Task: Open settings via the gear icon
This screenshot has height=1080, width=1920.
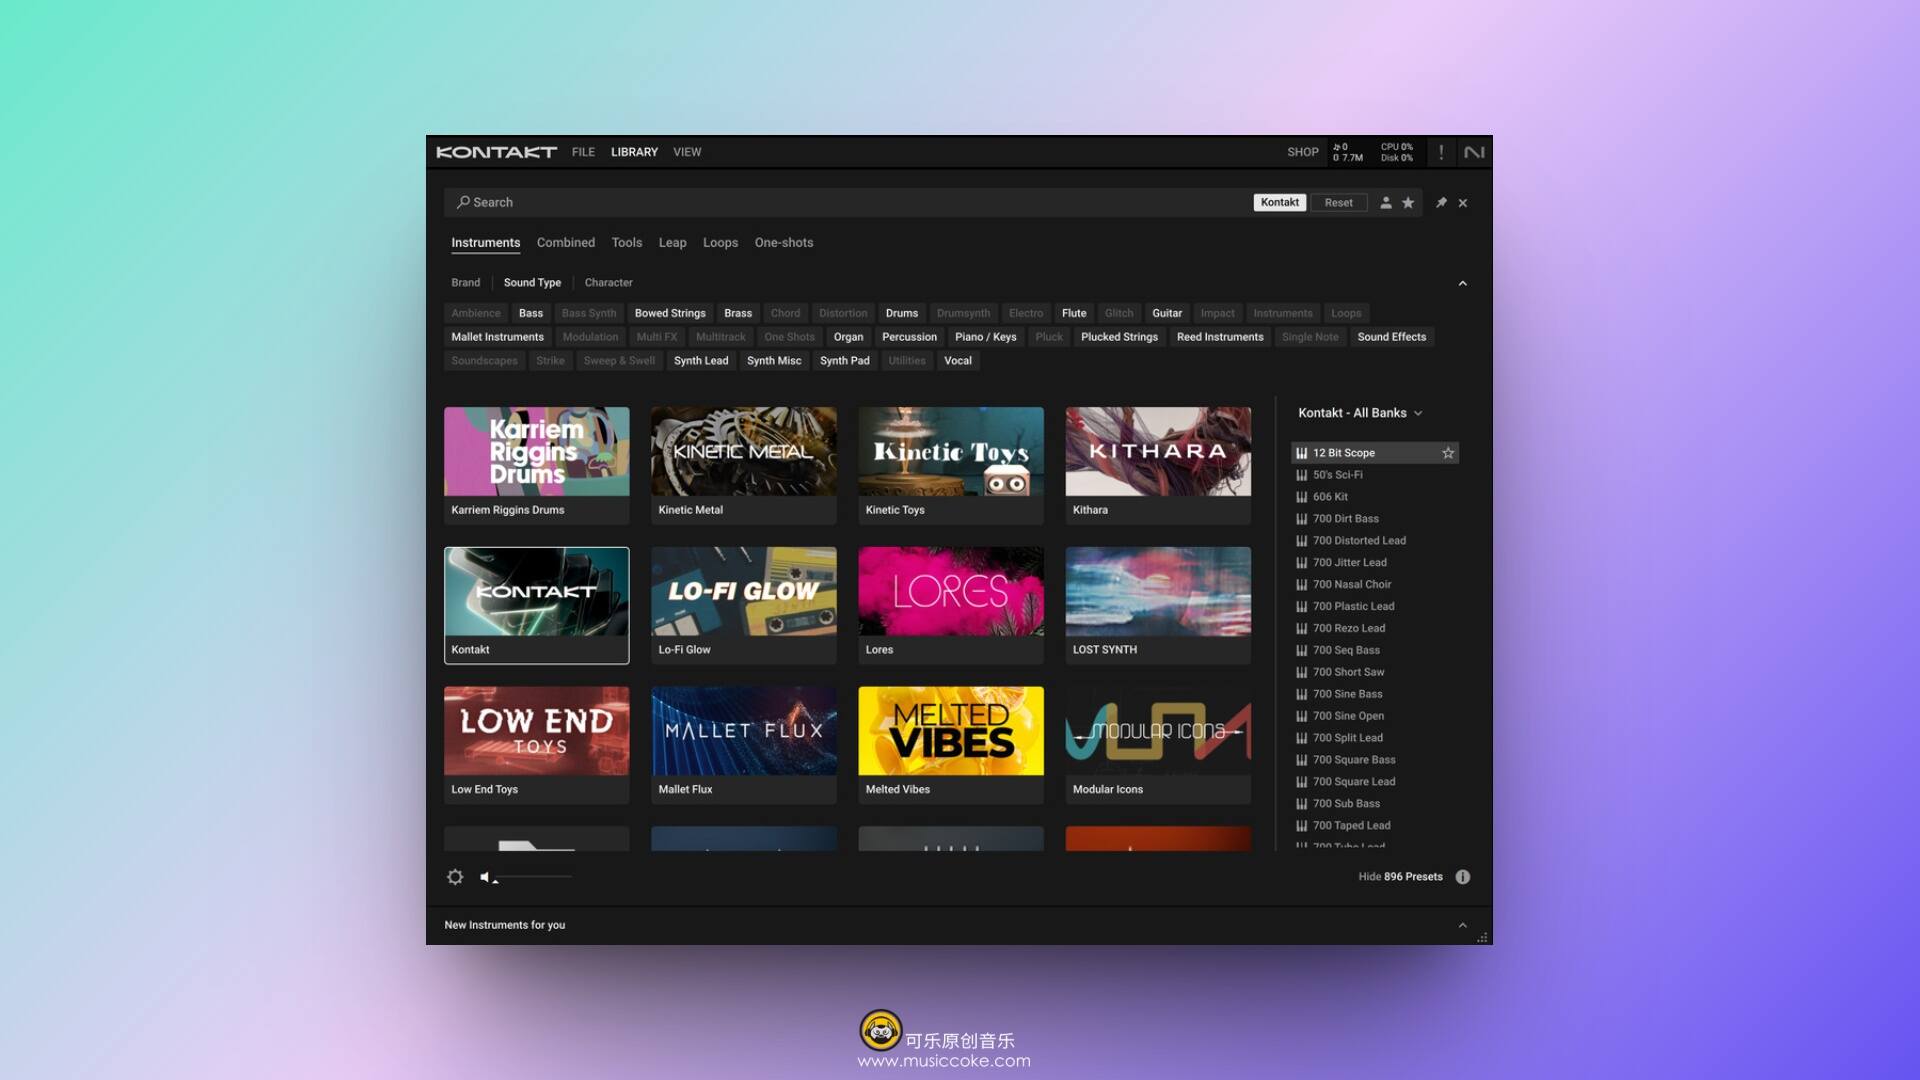Action: (455, 877)
